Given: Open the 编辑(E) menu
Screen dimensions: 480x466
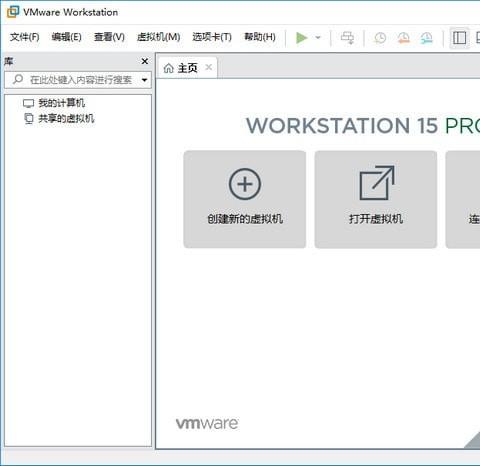Looking at the screenshot, I should coord(66,37).
